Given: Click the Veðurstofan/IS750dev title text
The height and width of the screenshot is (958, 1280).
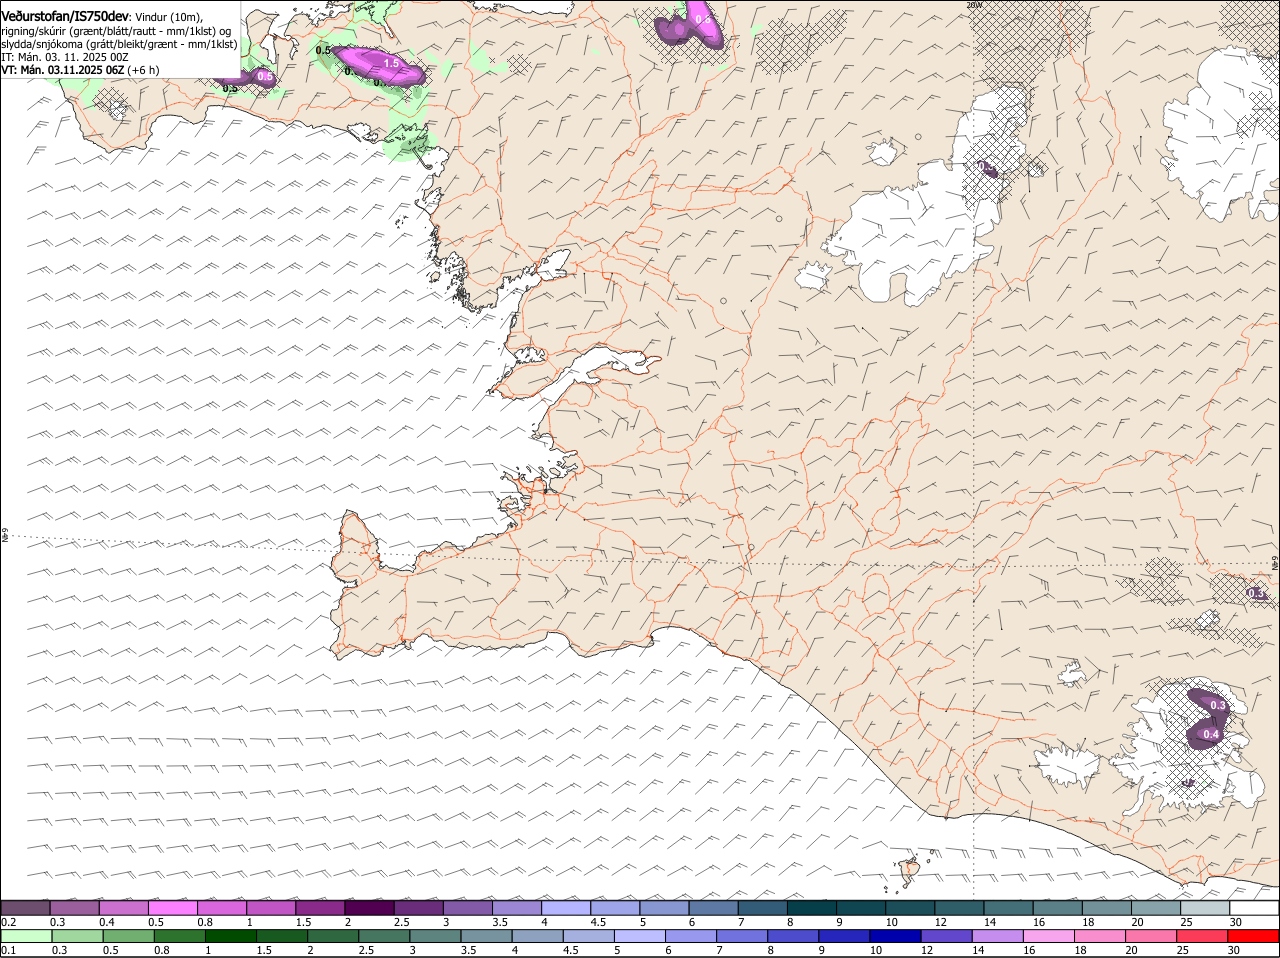Looking at the screenshot, I should click(65, 17).
